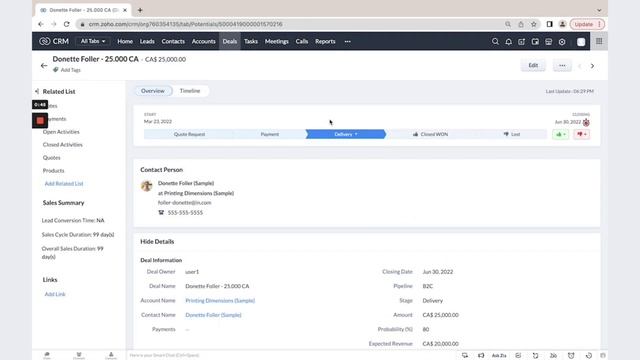Click the Zoho CRM logo
The width and height of the screenshot is (640, 360).
54,41
